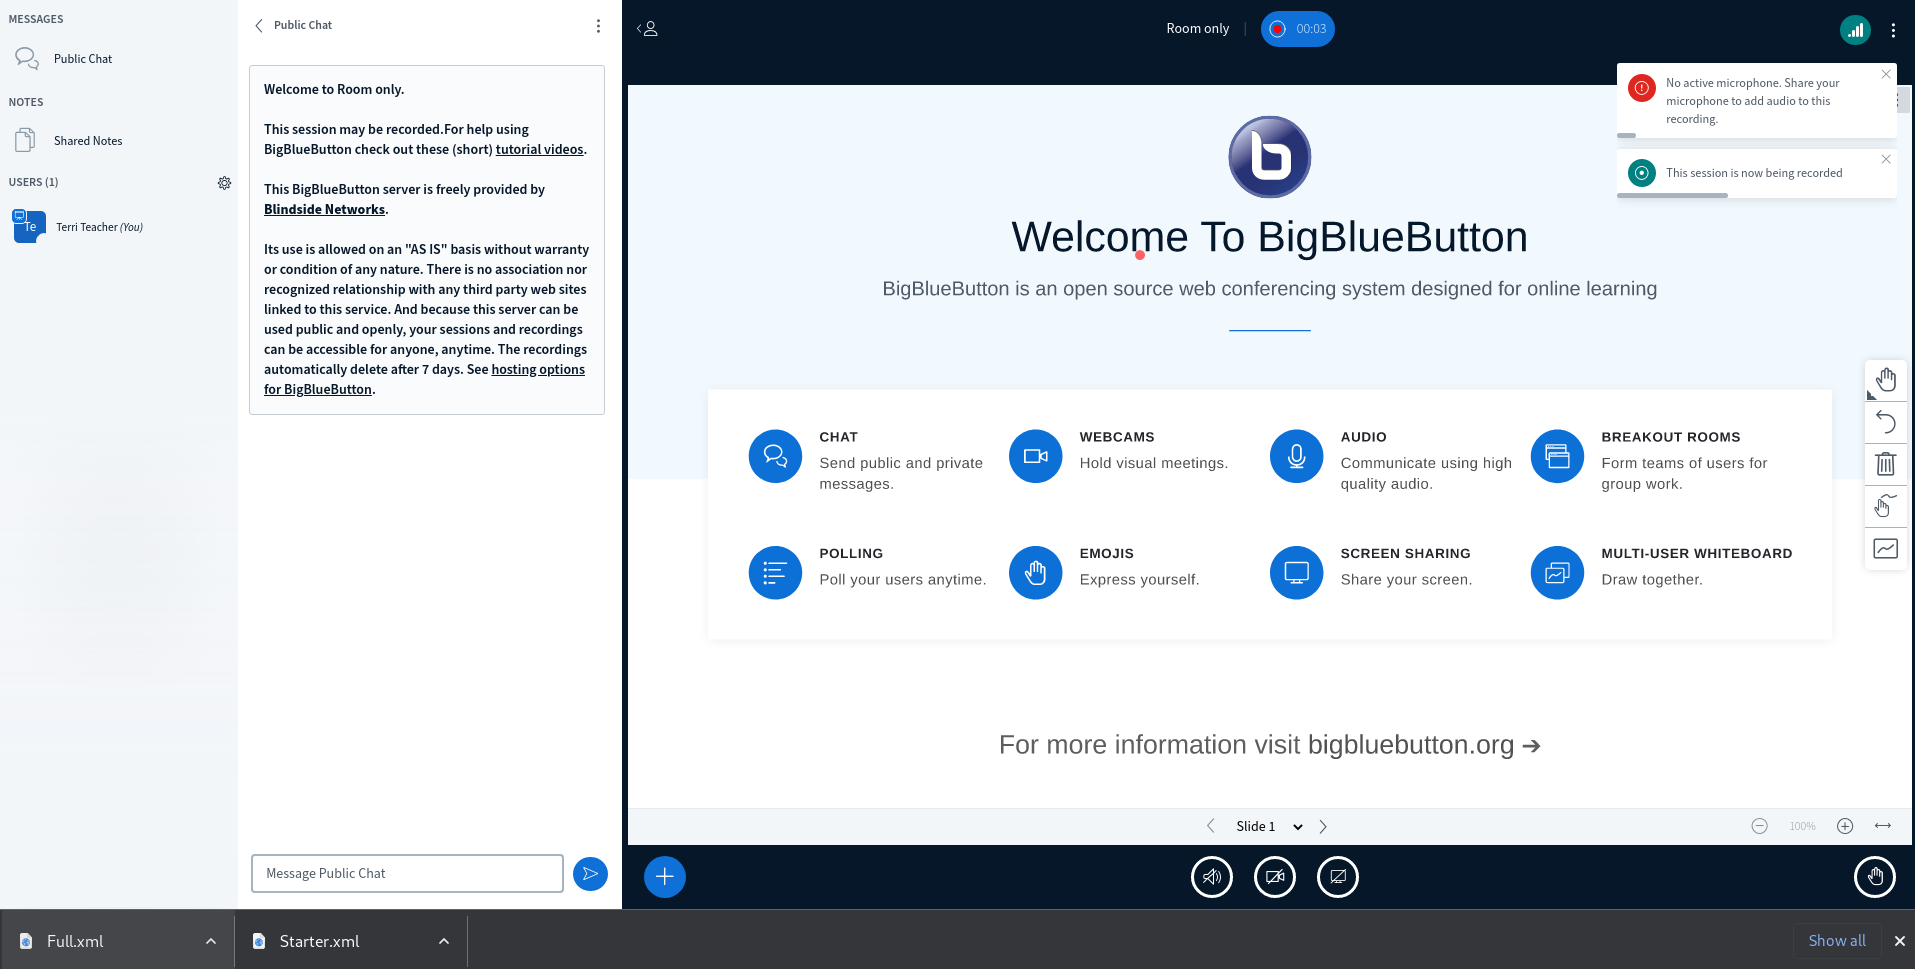Hide Public Chat panel with back arrow
Viewport: 1915px width, 969px height.
(259, 26)
